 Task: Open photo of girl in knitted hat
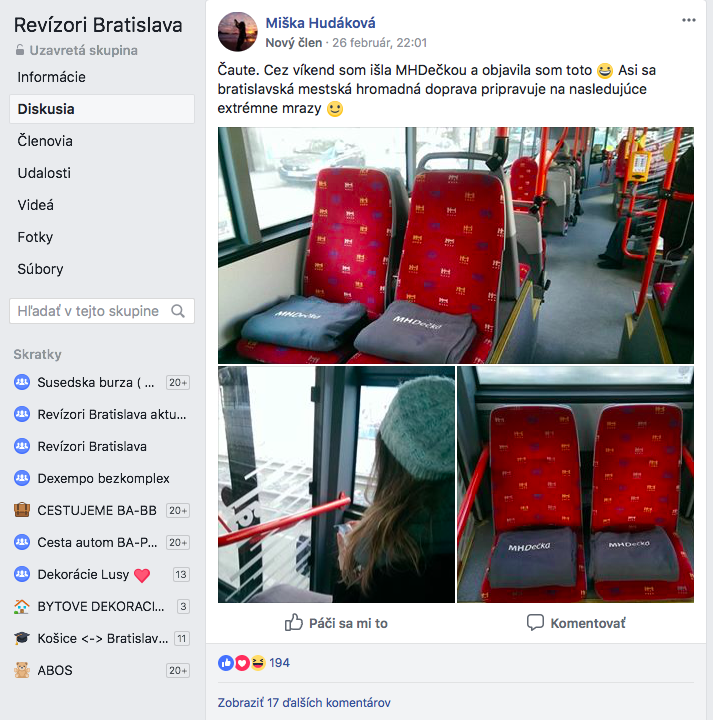[337, 484]
